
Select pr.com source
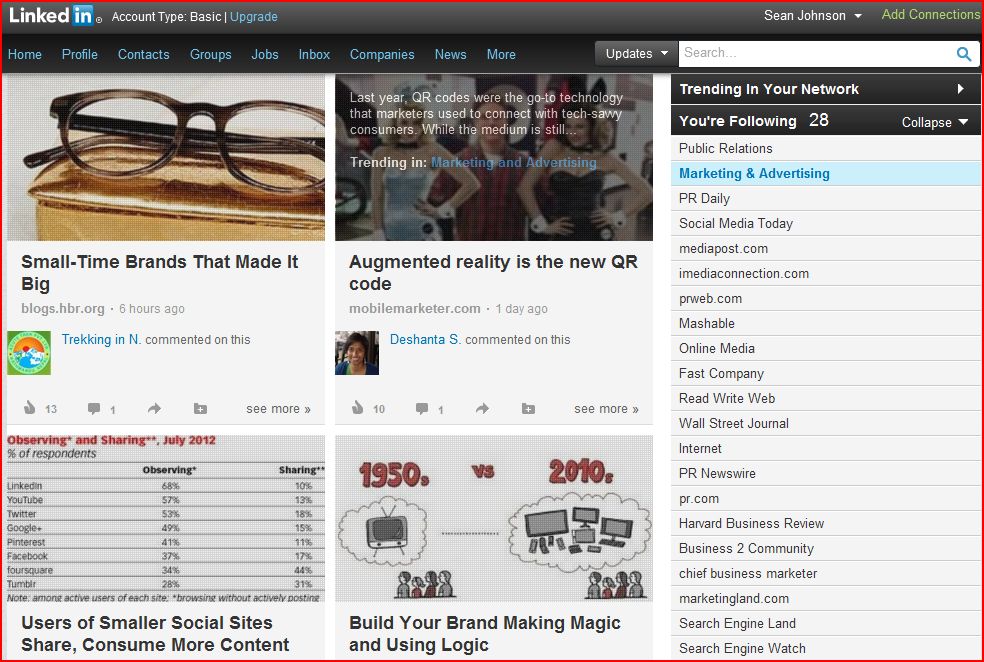(x=825, y=499)
